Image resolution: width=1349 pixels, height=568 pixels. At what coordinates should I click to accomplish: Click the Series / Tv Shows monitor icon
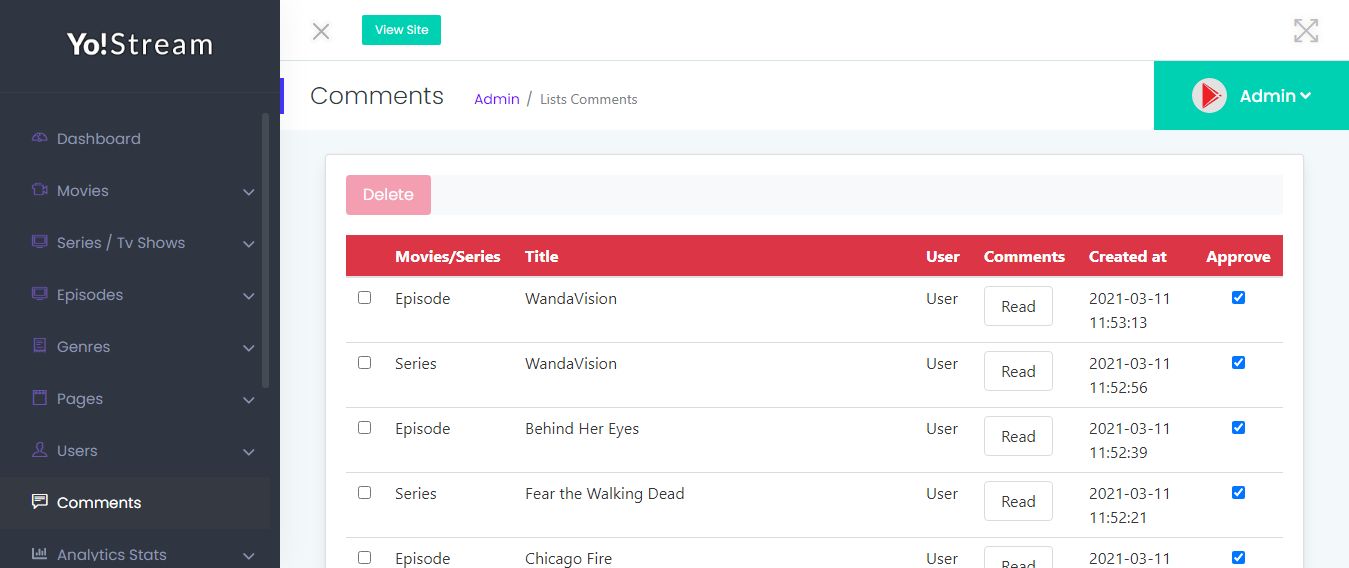(x=40, y=242)
